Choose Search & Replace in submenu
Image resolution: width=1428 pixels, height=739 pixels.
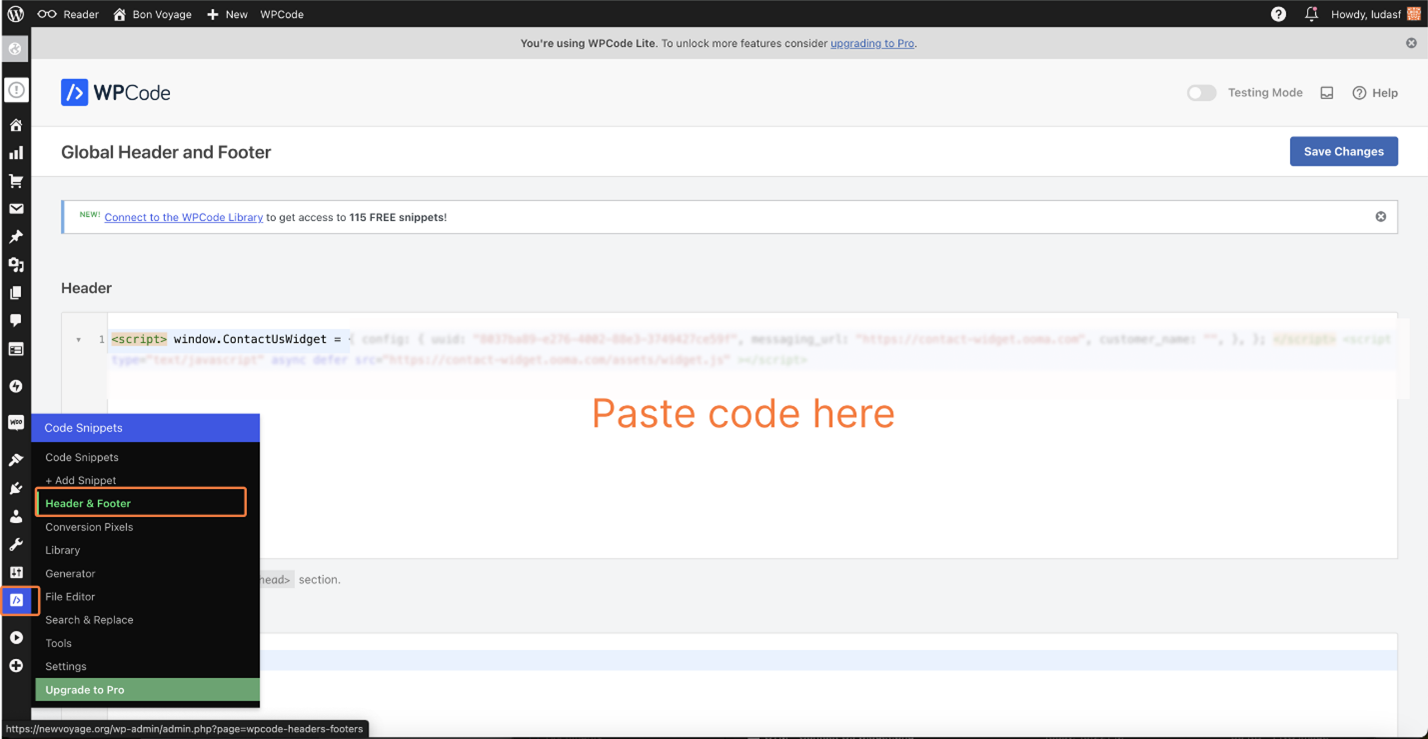[x=89, y=620]
